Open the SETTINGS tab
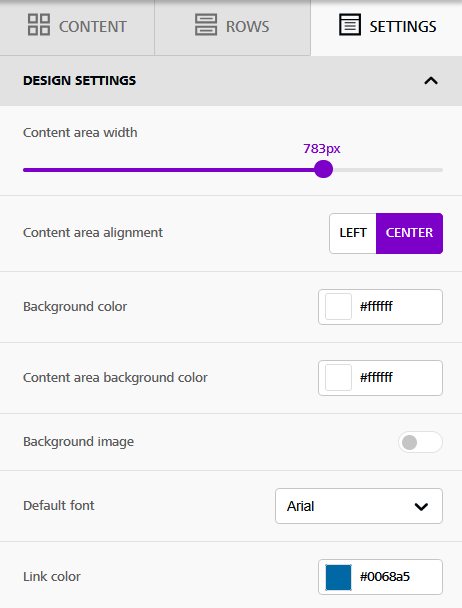The width and height of the screenshot is (462, 608). tap(386, 27)
